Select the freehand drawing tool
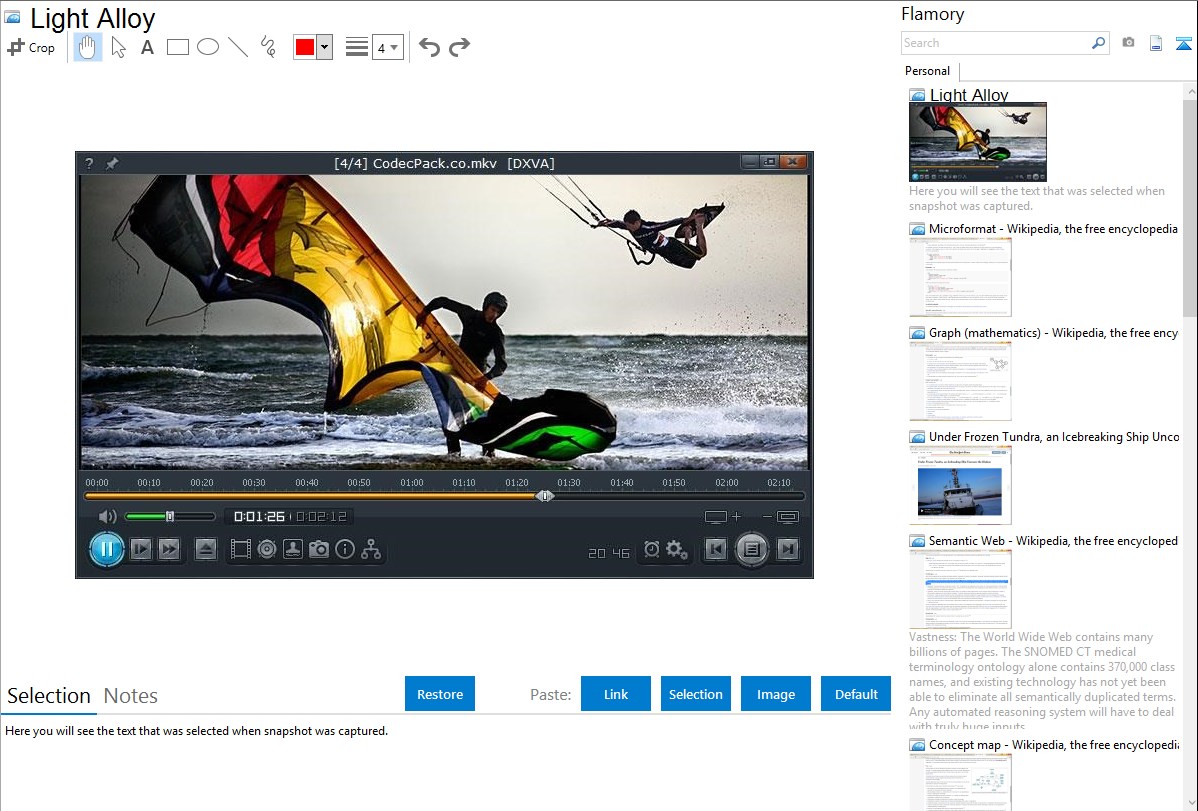 [x=268, y=47]
